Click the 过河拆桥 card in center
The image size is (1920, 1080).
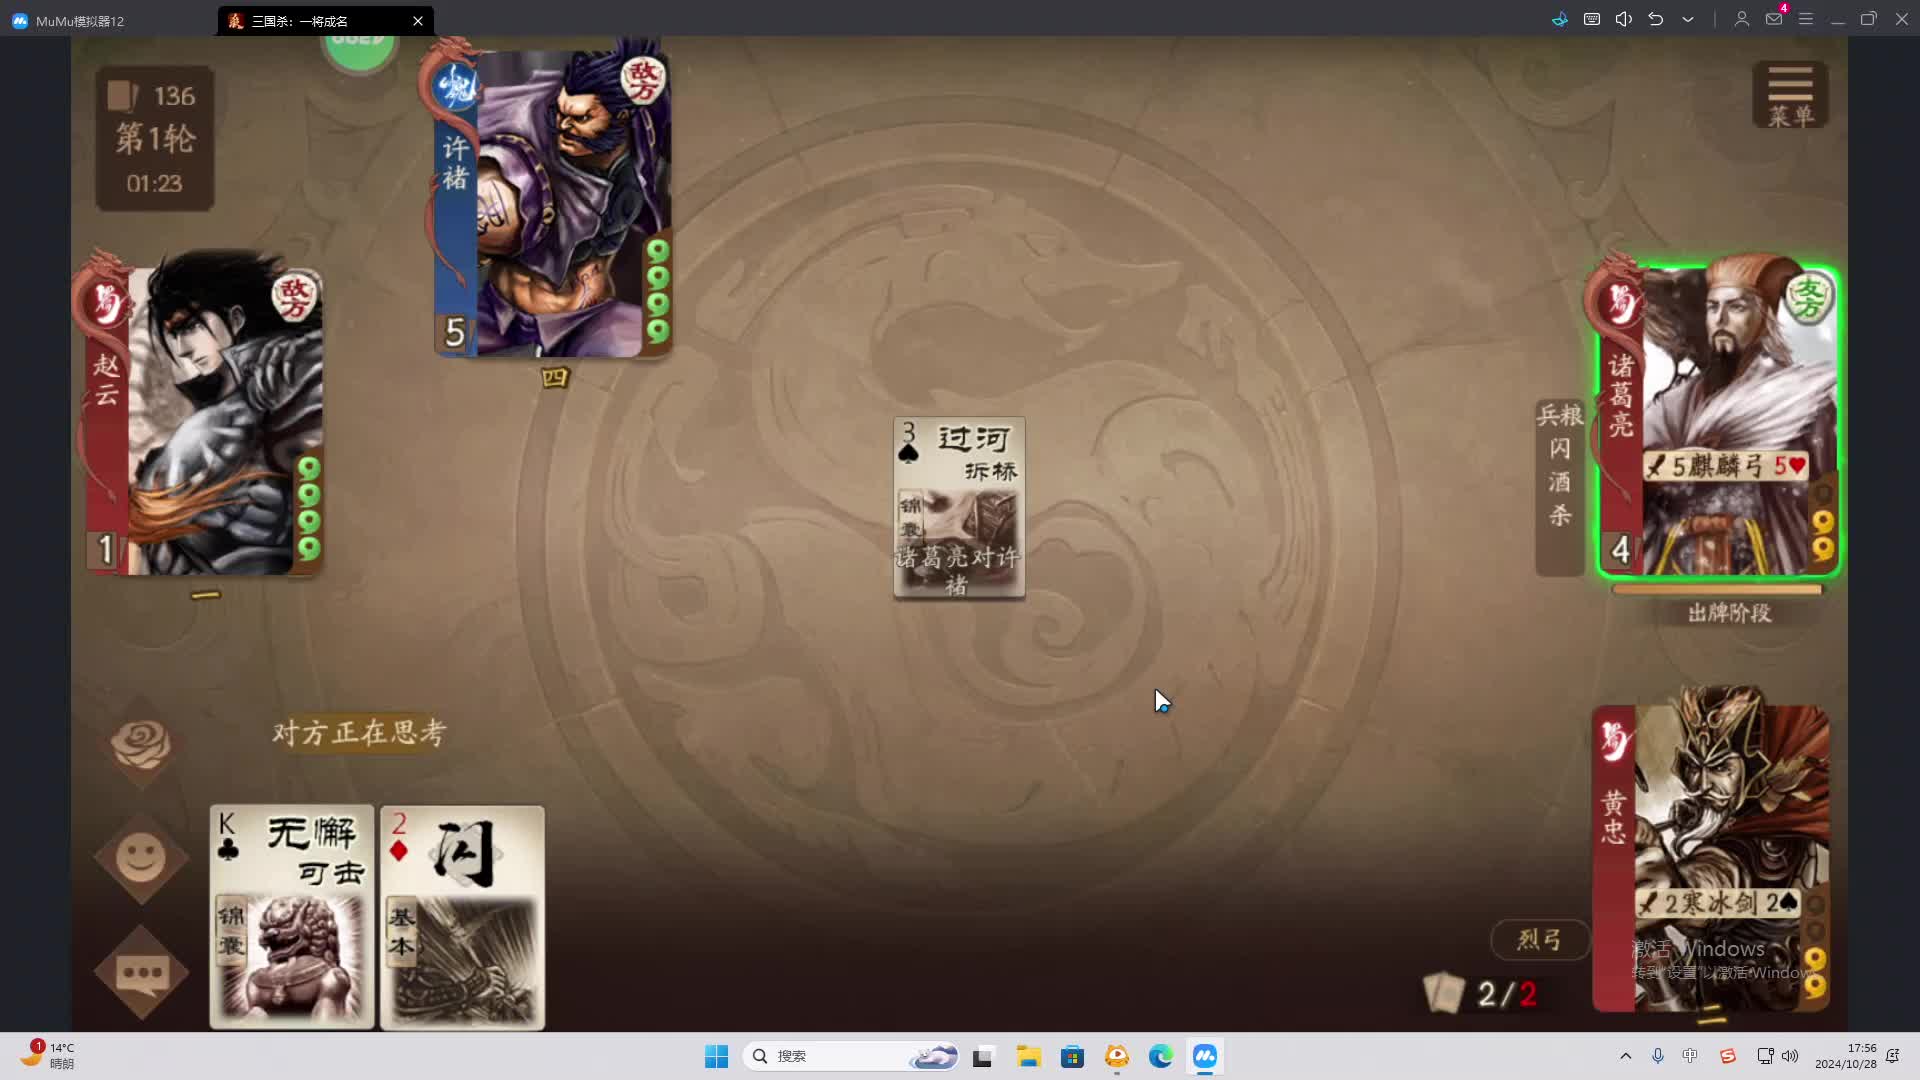pyautogui.click(x=959, y=508)
